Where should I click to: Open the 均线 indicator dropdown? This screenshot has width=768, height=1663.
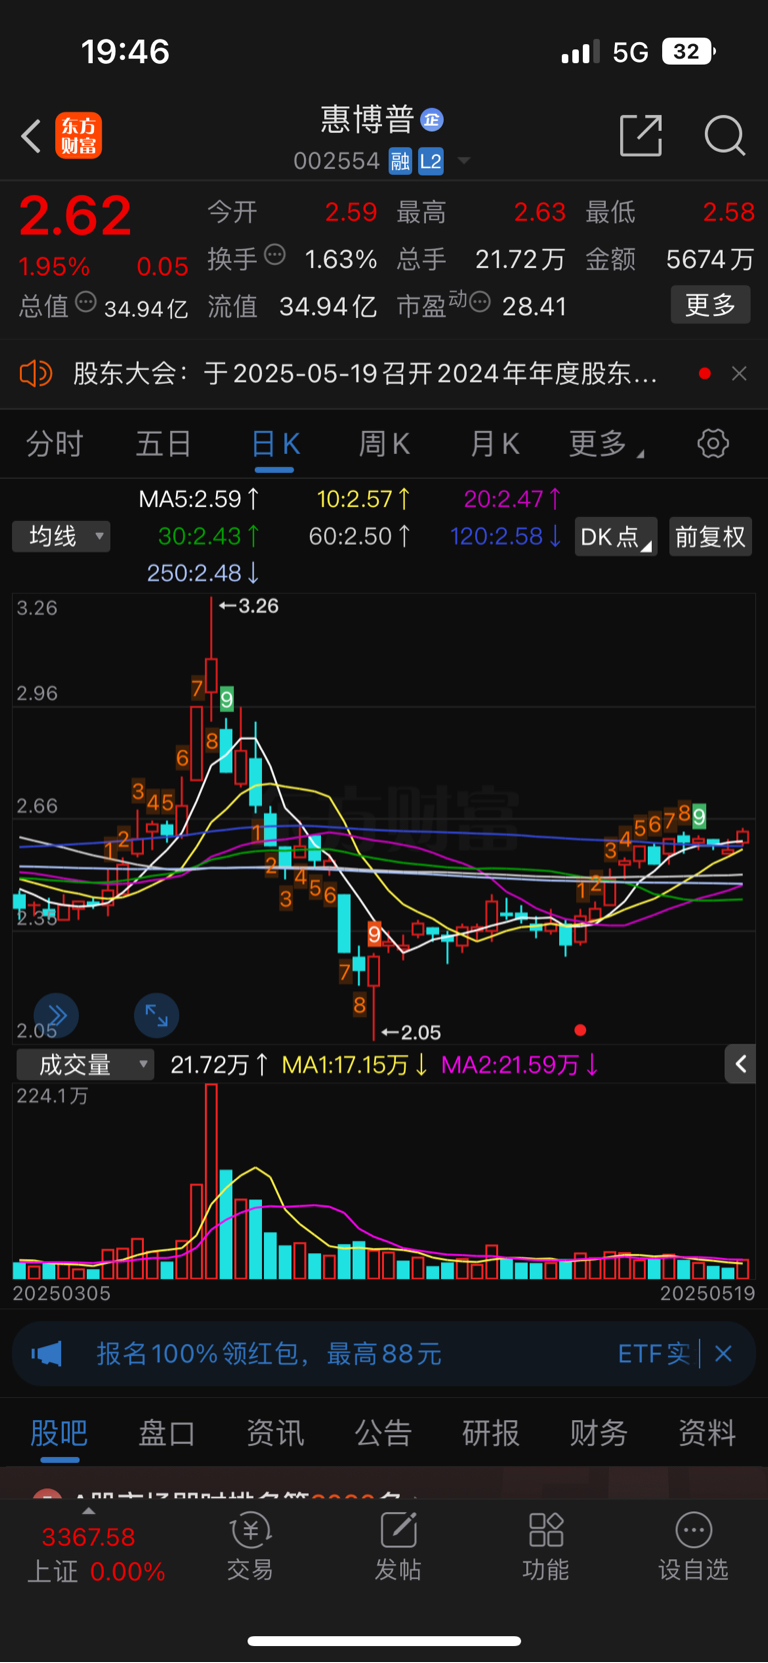[x=61, y=537]
